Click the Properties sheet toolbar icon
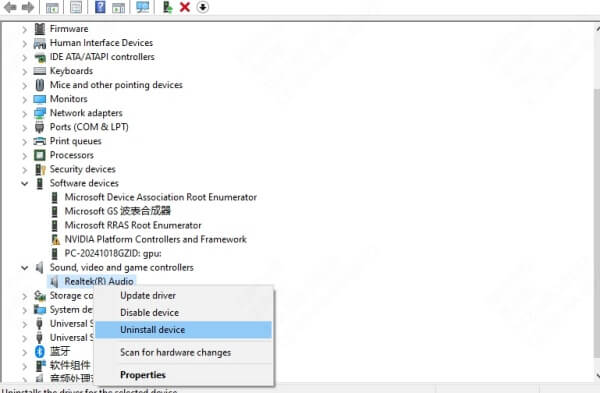This screenshot has width=600, height=393. [76, 7]
